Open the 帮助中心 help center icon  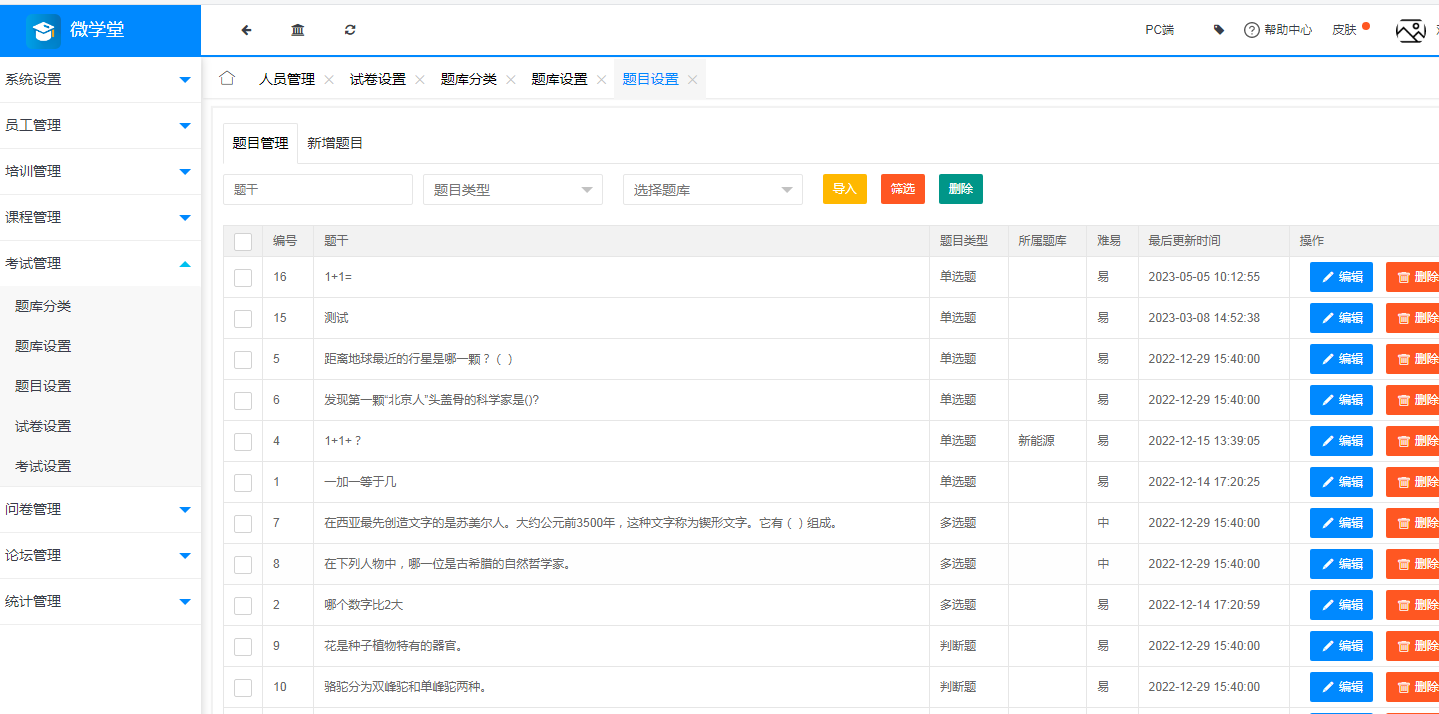coord(1252,30)
